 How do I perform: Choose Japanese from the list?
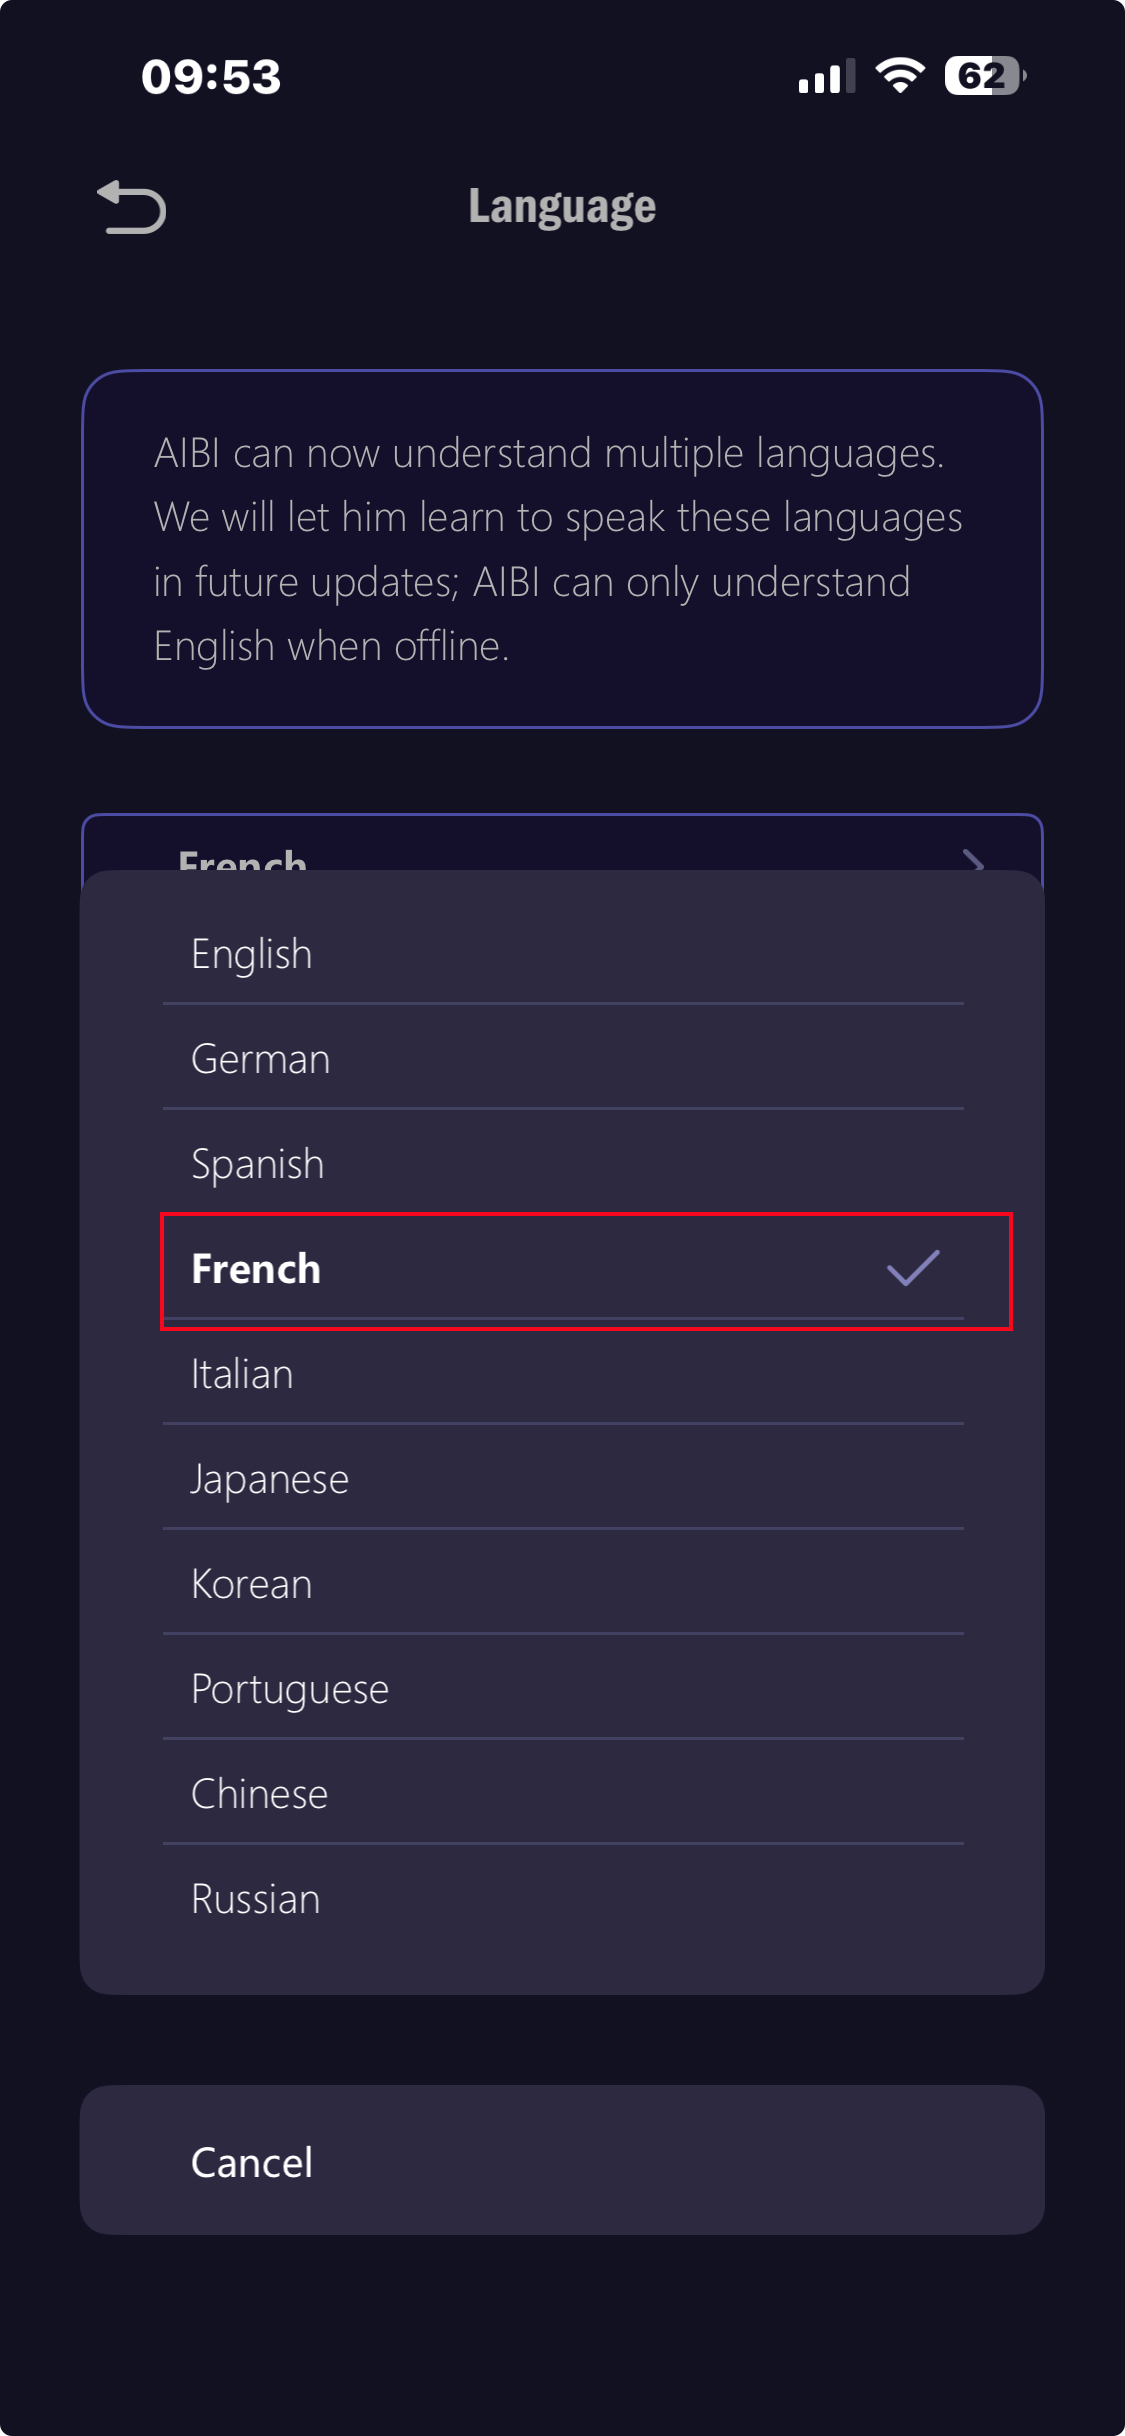point(562,1479)
